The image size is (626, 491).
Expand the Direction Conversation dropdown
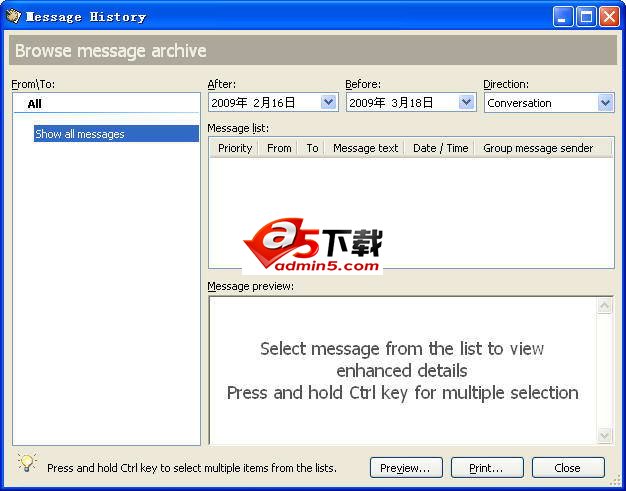tap(605, 103)
